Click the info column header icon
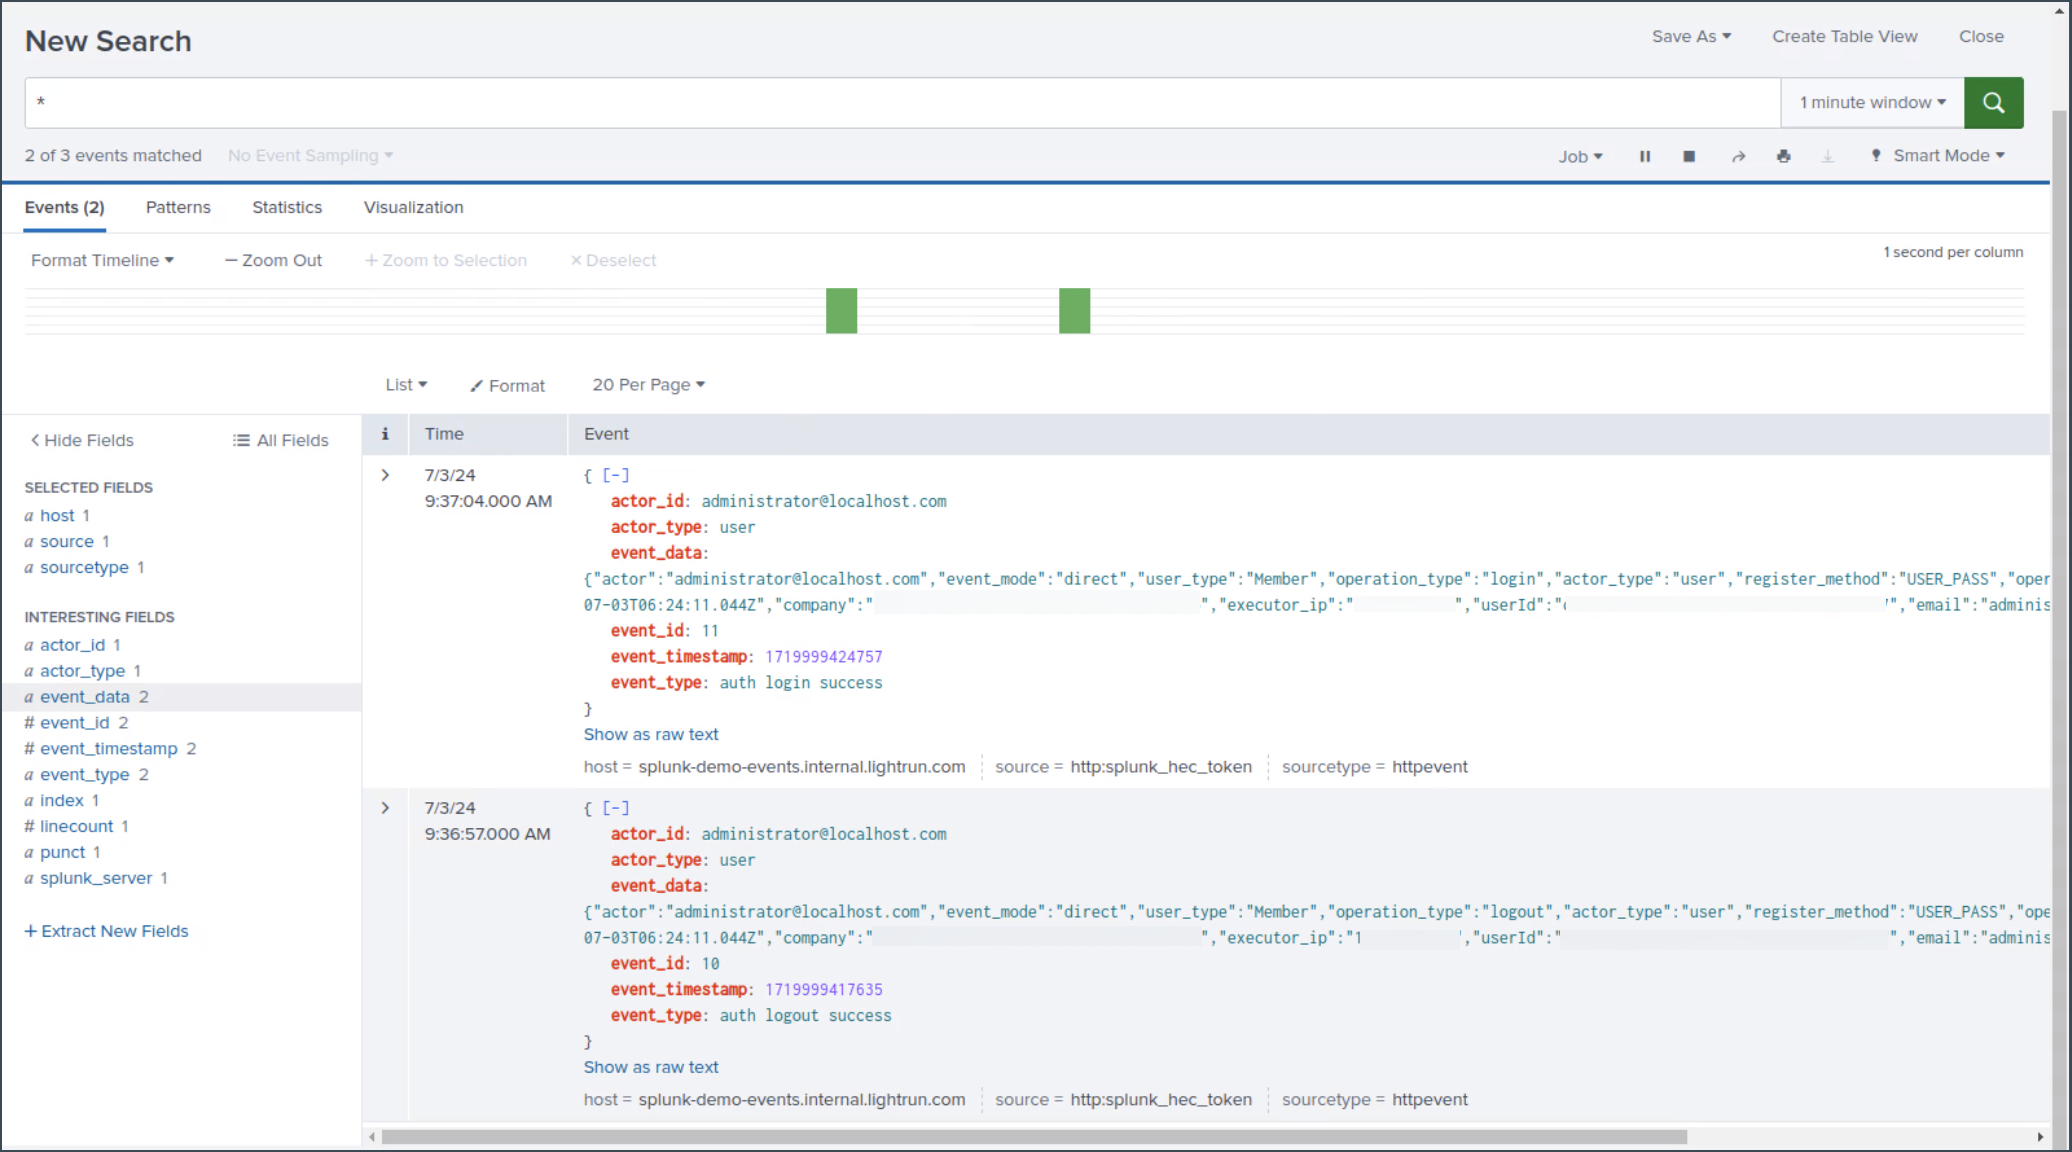Image resolution: width=2072 pixels, height=1152 pixels. [385, 434]
